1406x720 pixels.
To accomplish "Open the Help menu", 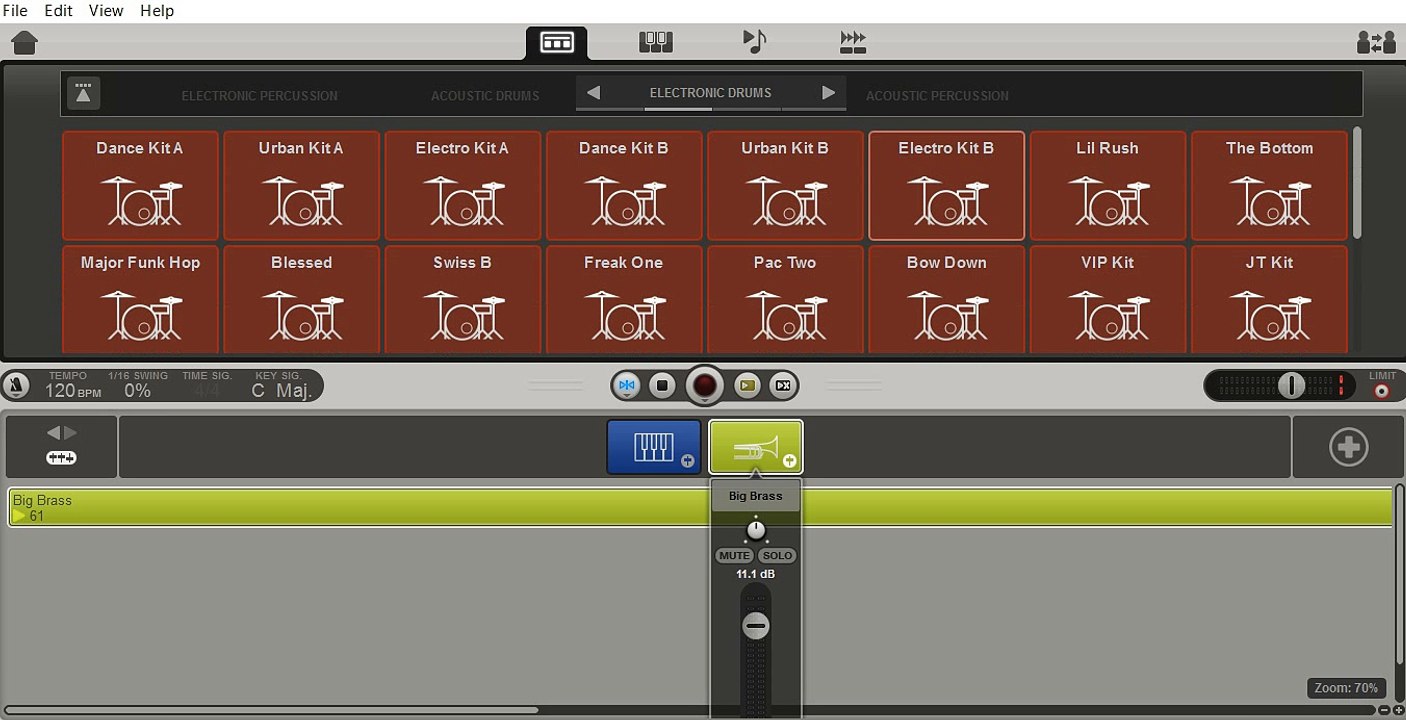I will tap(157, 10).
